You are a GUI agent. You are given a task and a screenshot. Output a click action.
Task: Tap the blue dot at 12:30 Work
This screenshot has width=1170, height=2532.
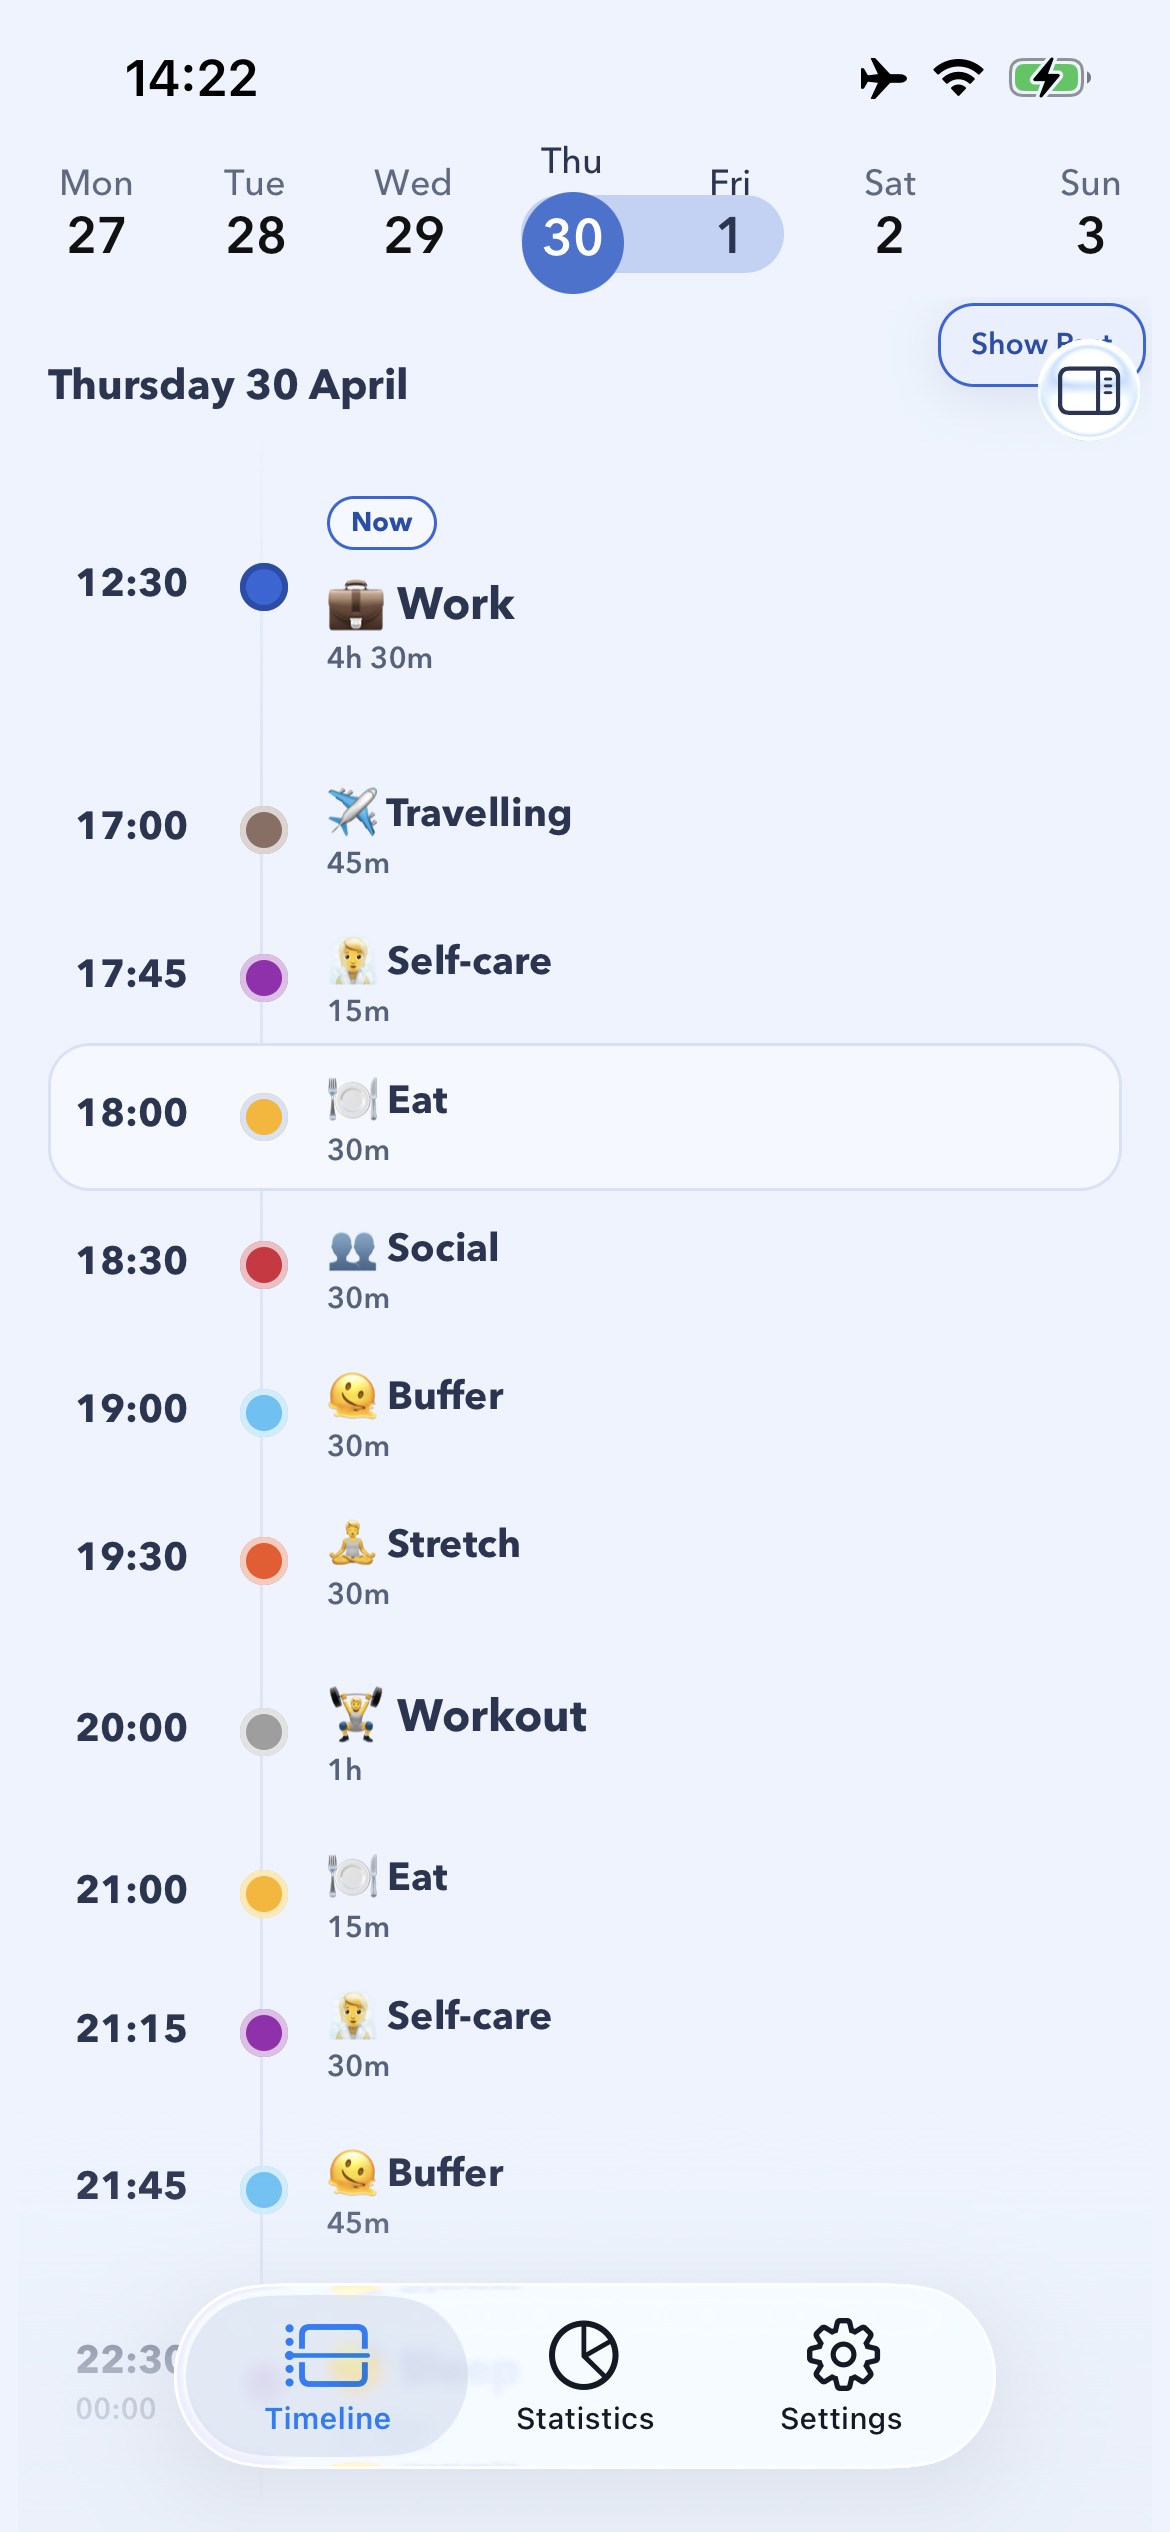click(x=264, y=586)
